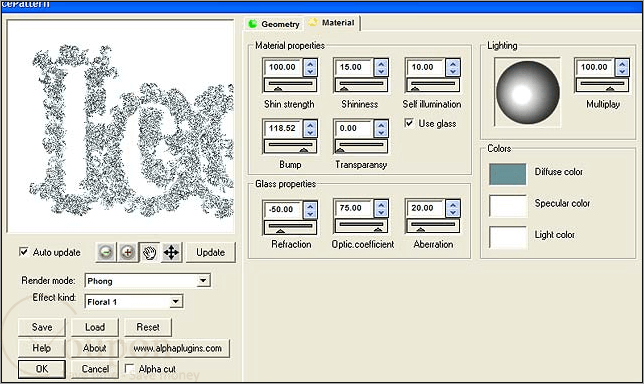This screenshot has height=384, width=644.
Task: Switch to the Material tab
Action: [x=332, y=23]
